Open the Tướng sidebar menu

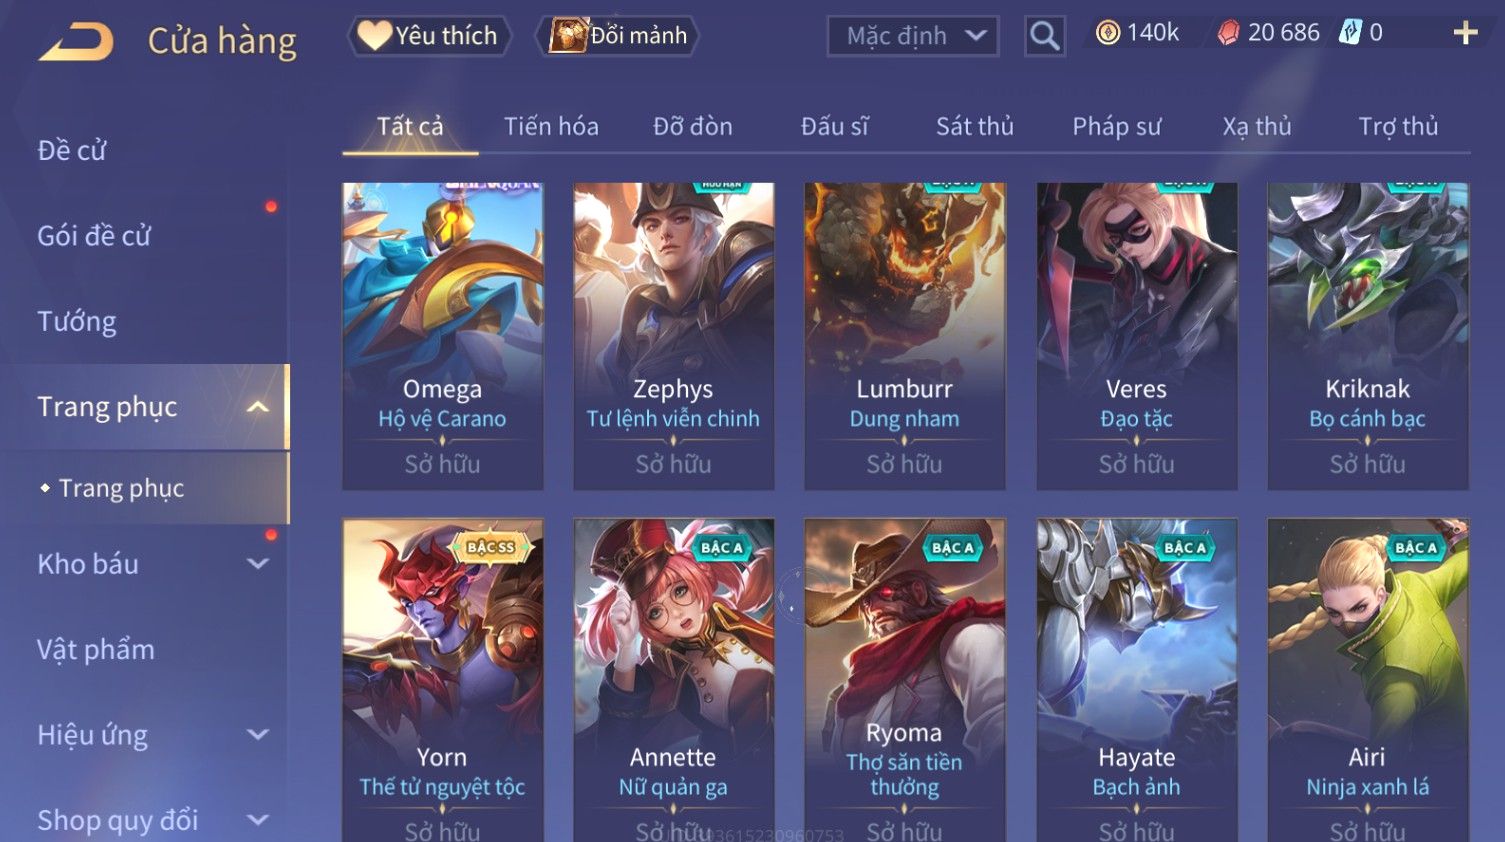77,321
